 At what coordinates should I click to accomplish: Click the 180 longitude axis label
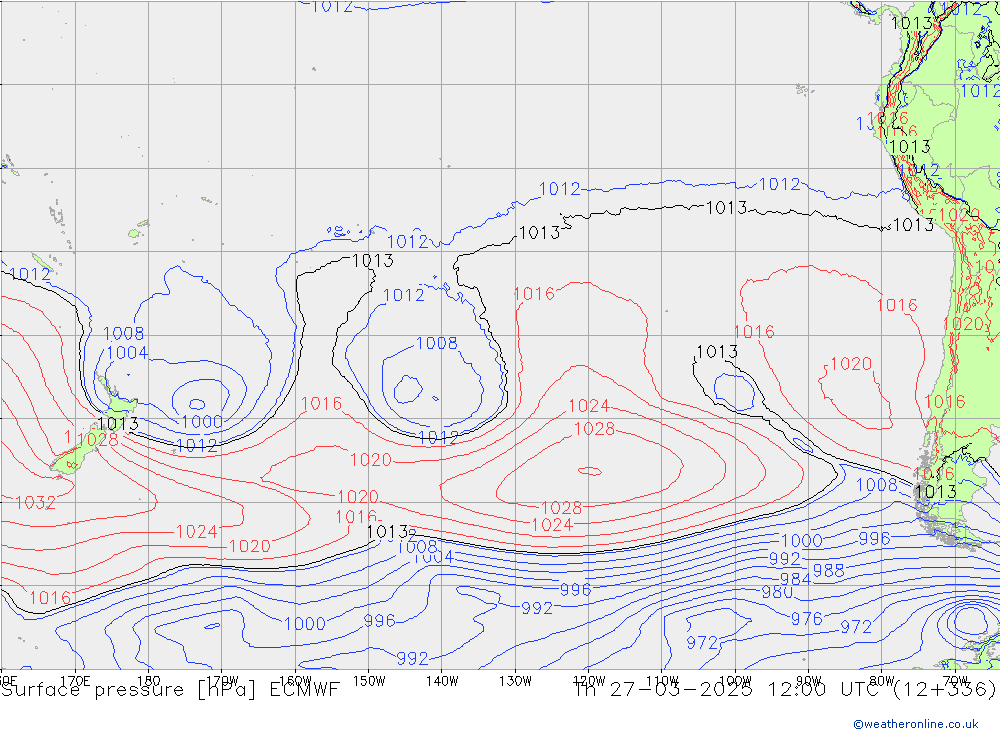pos(148,680)
